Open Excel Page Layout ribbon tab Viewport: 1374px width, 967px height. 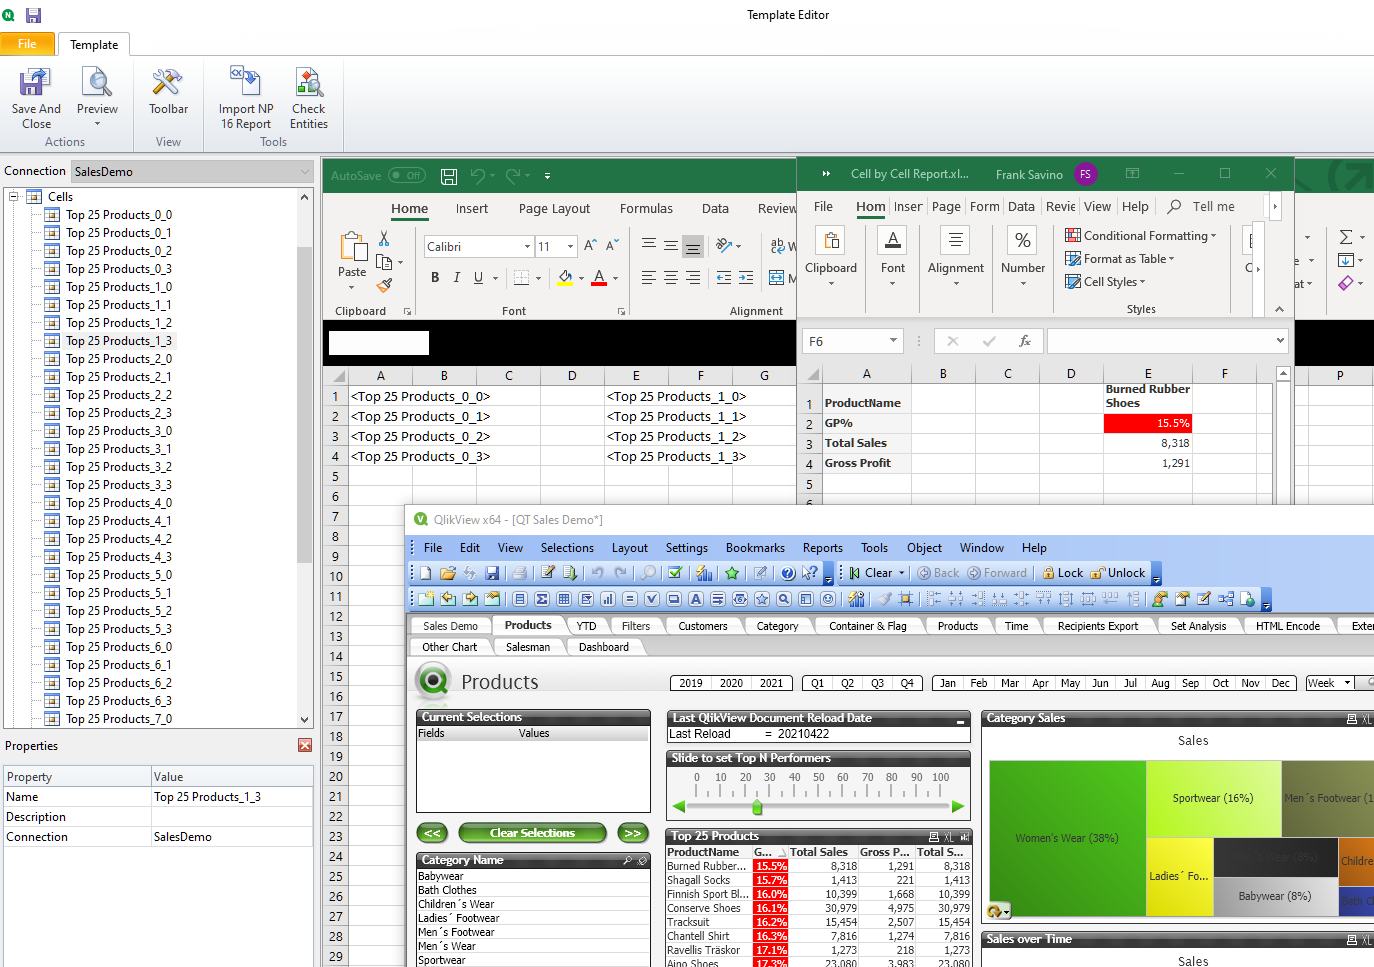click(554, 209)
